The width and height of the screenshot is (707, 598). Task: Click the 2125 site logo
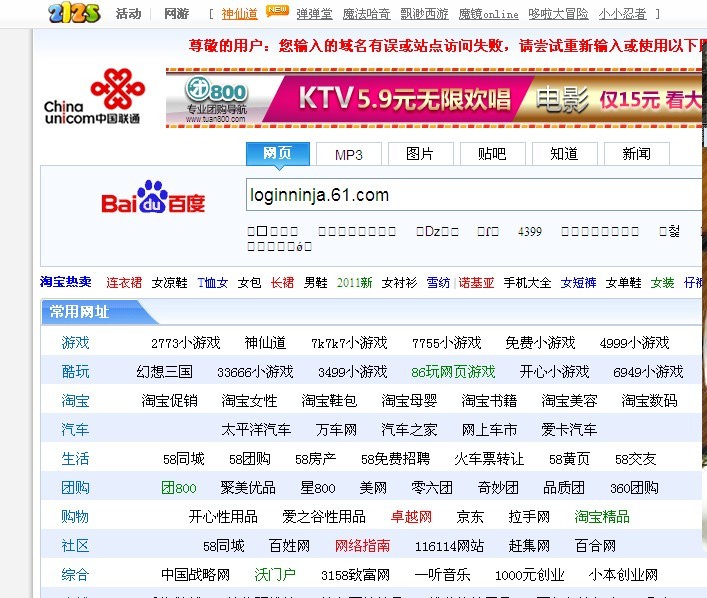point(74,13)
